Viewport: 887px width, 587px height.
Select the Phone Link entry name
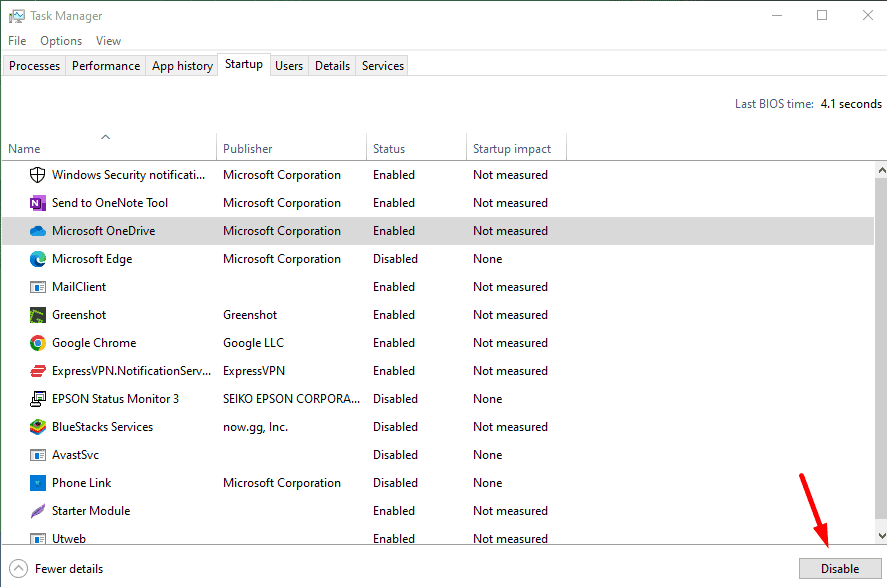pyautogui.click(x=81, y=483)
